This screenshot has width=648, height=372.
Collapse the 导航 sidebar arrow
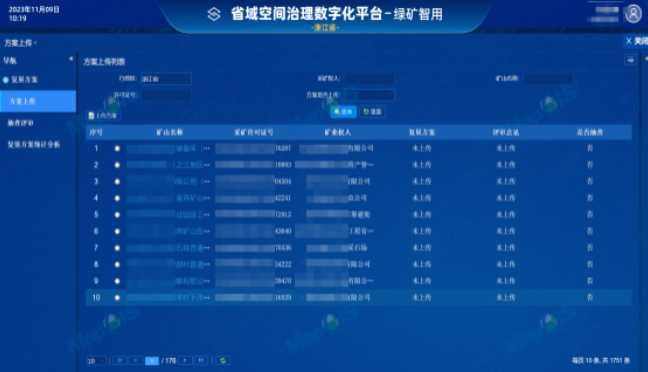[x=71, y=59]
